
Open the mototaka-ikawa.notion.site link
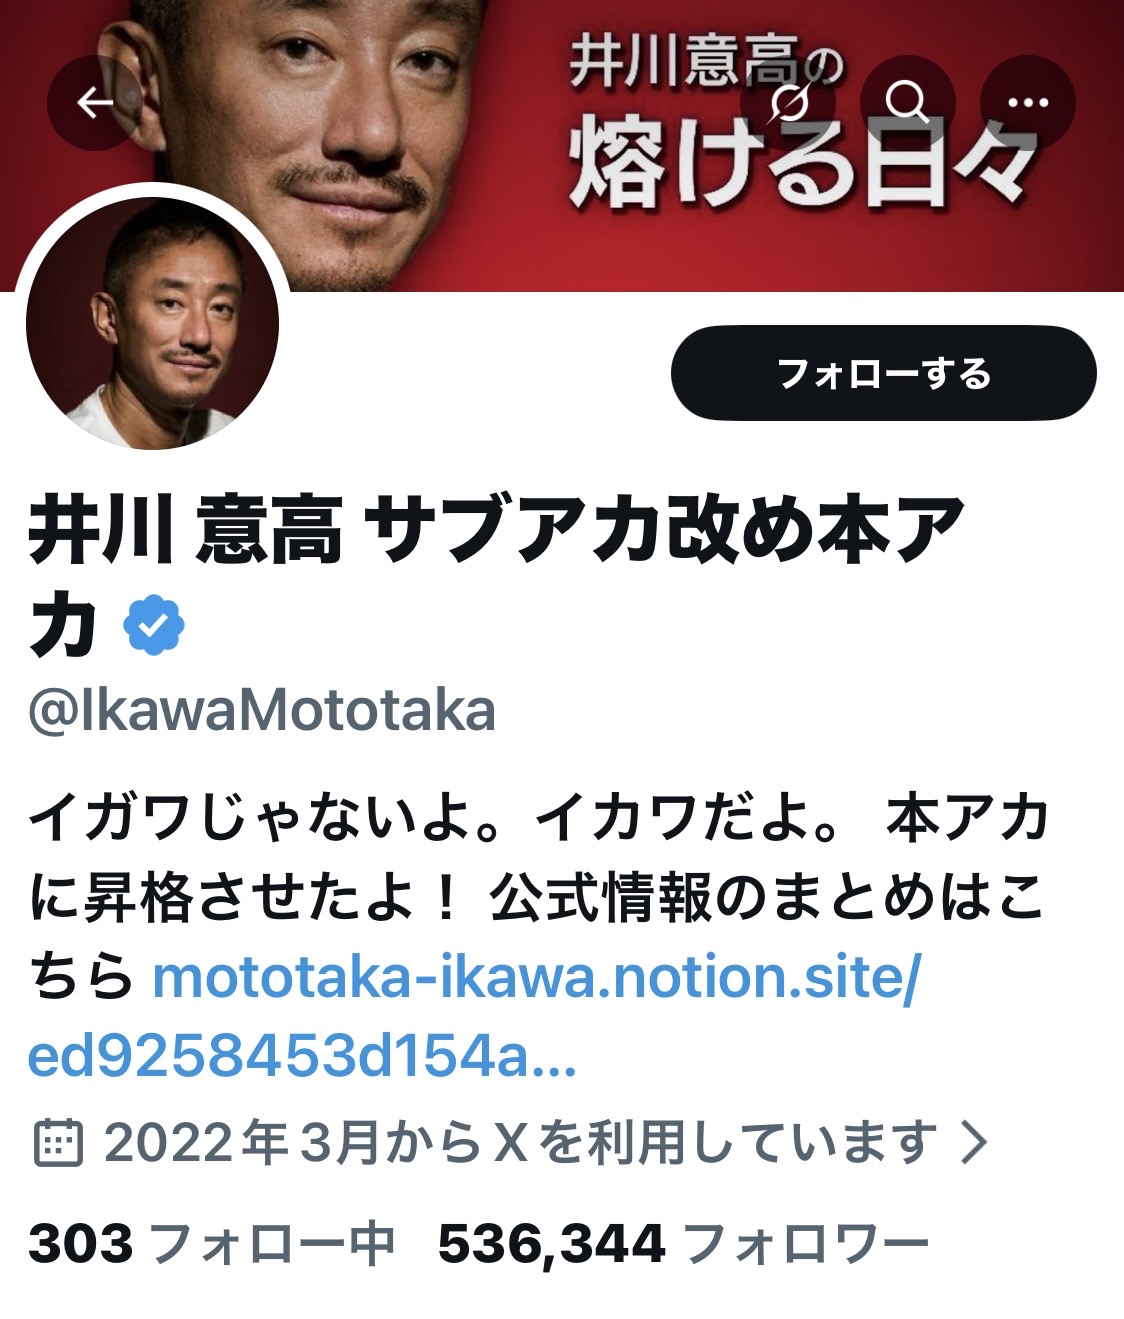(535, 977)
